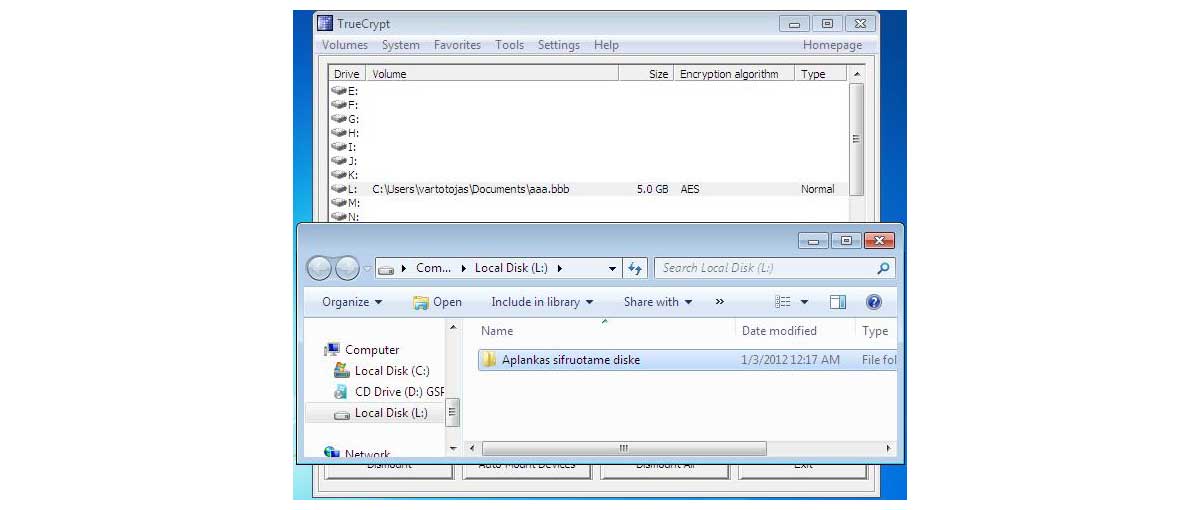
Task: Click the mounted volume path aaa.bbb
Action: click(470, 189)
